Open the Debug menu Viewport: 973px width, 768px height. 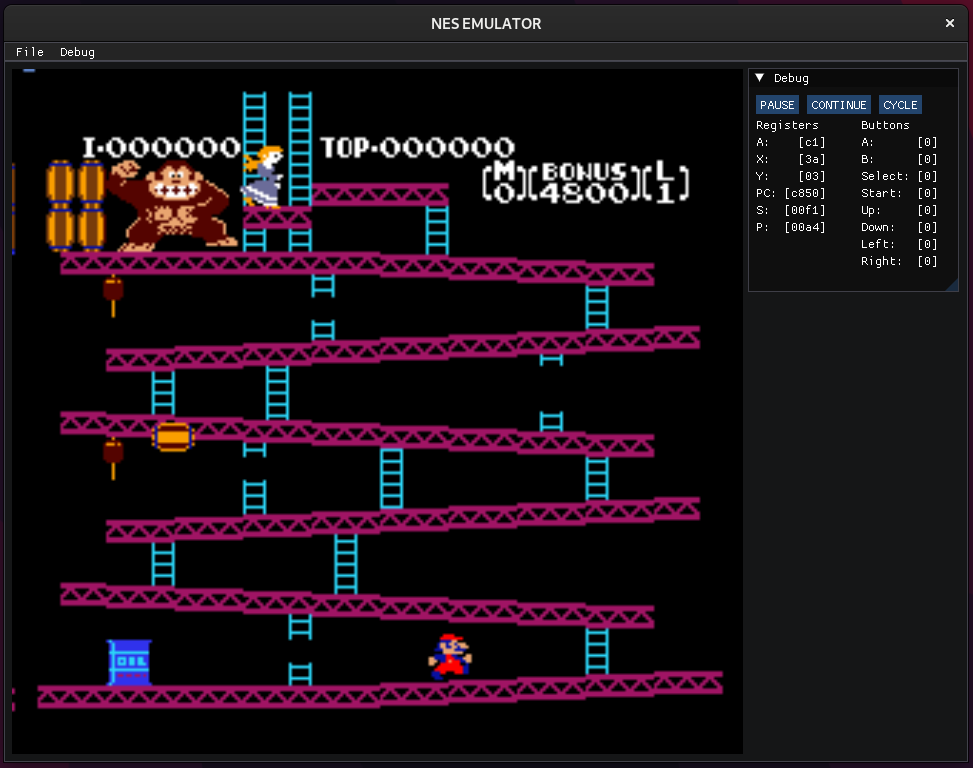click(77, 52)
